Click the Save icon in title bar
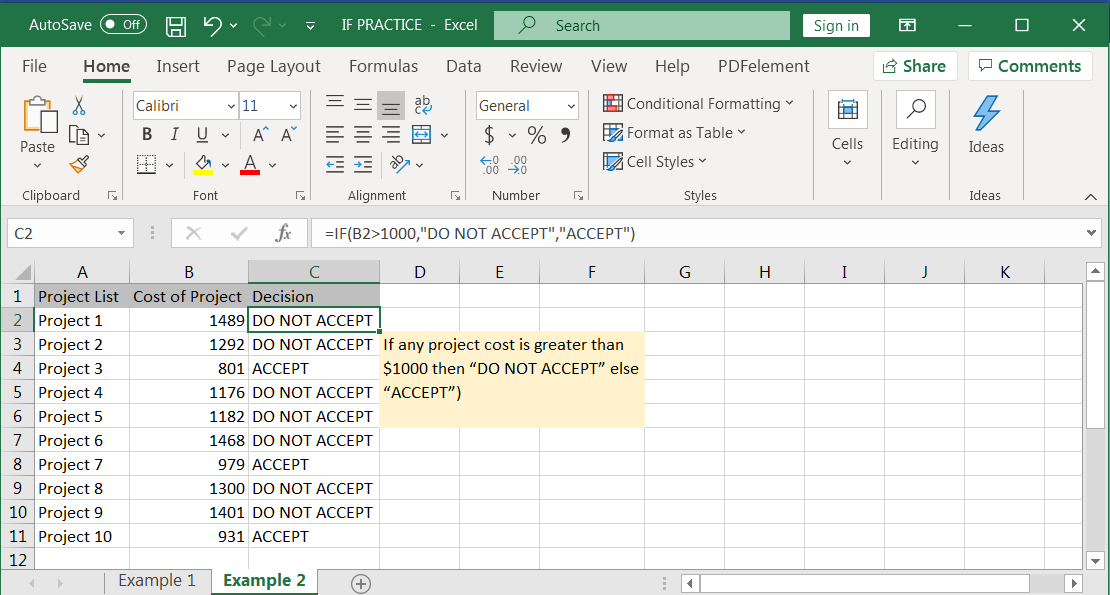1110x595 pixels. coord(176,26)
